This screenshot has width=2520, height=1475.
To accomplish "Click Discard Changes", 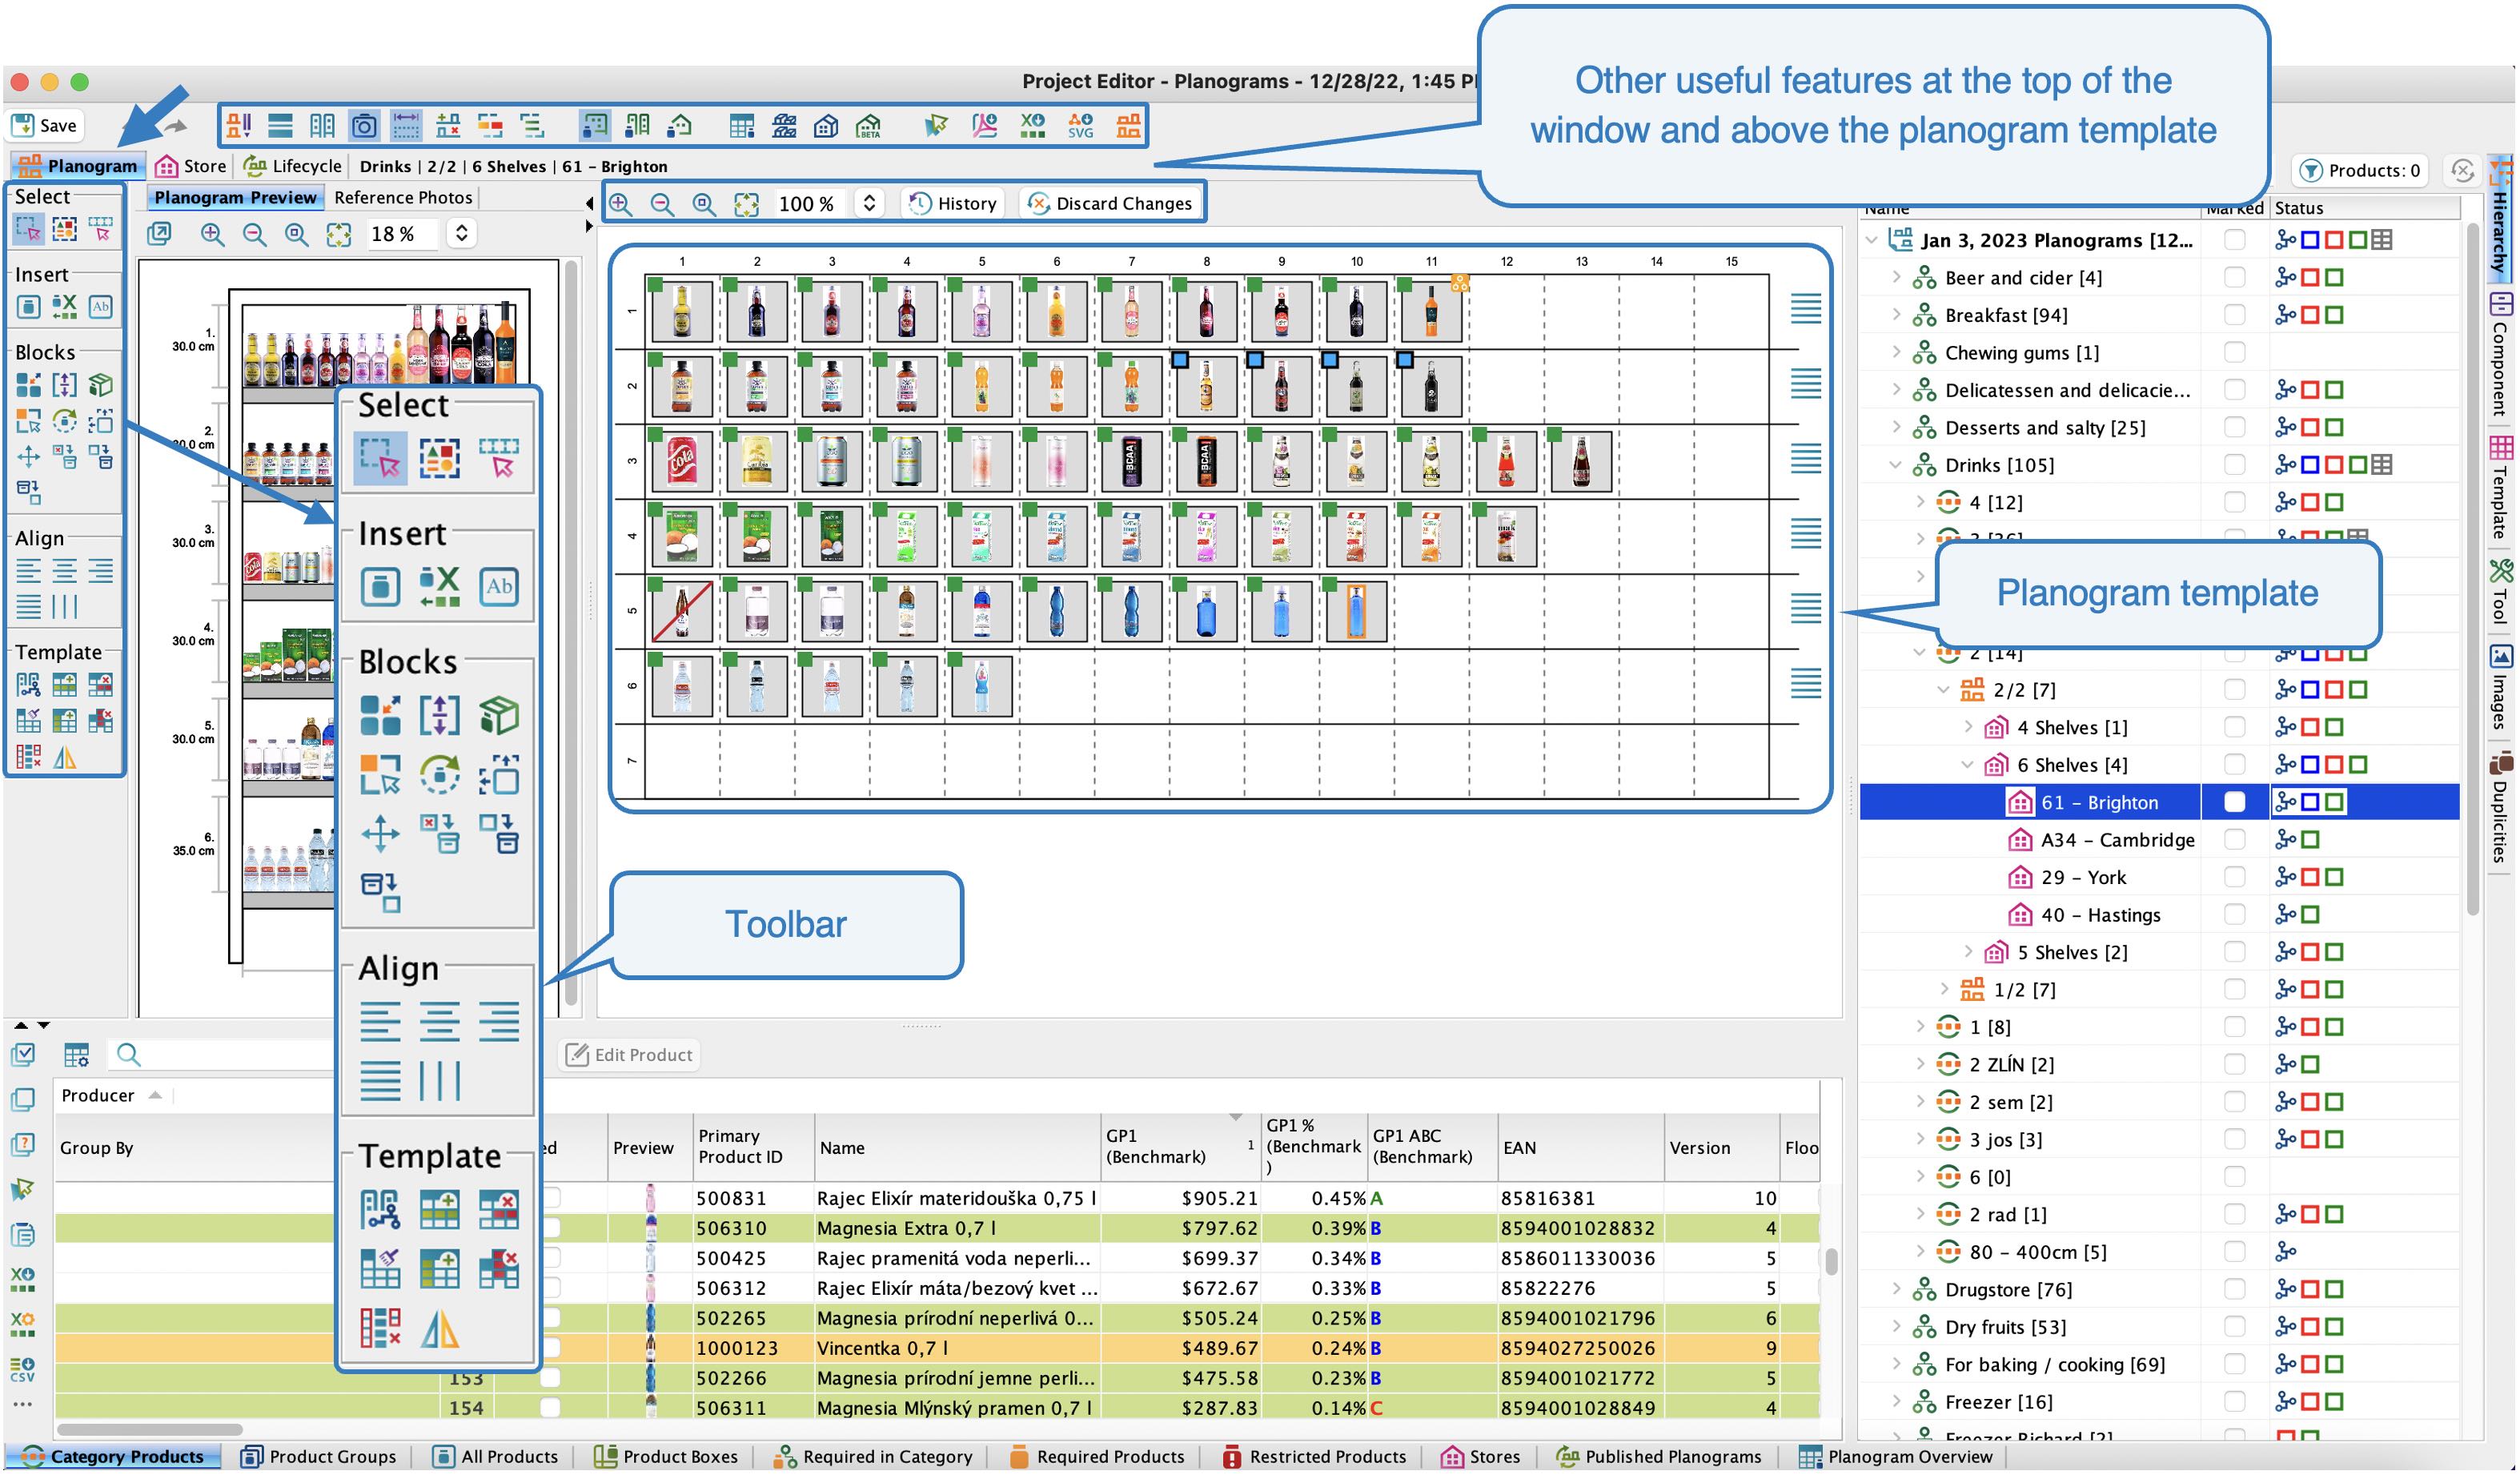I will coord(1110,204).
